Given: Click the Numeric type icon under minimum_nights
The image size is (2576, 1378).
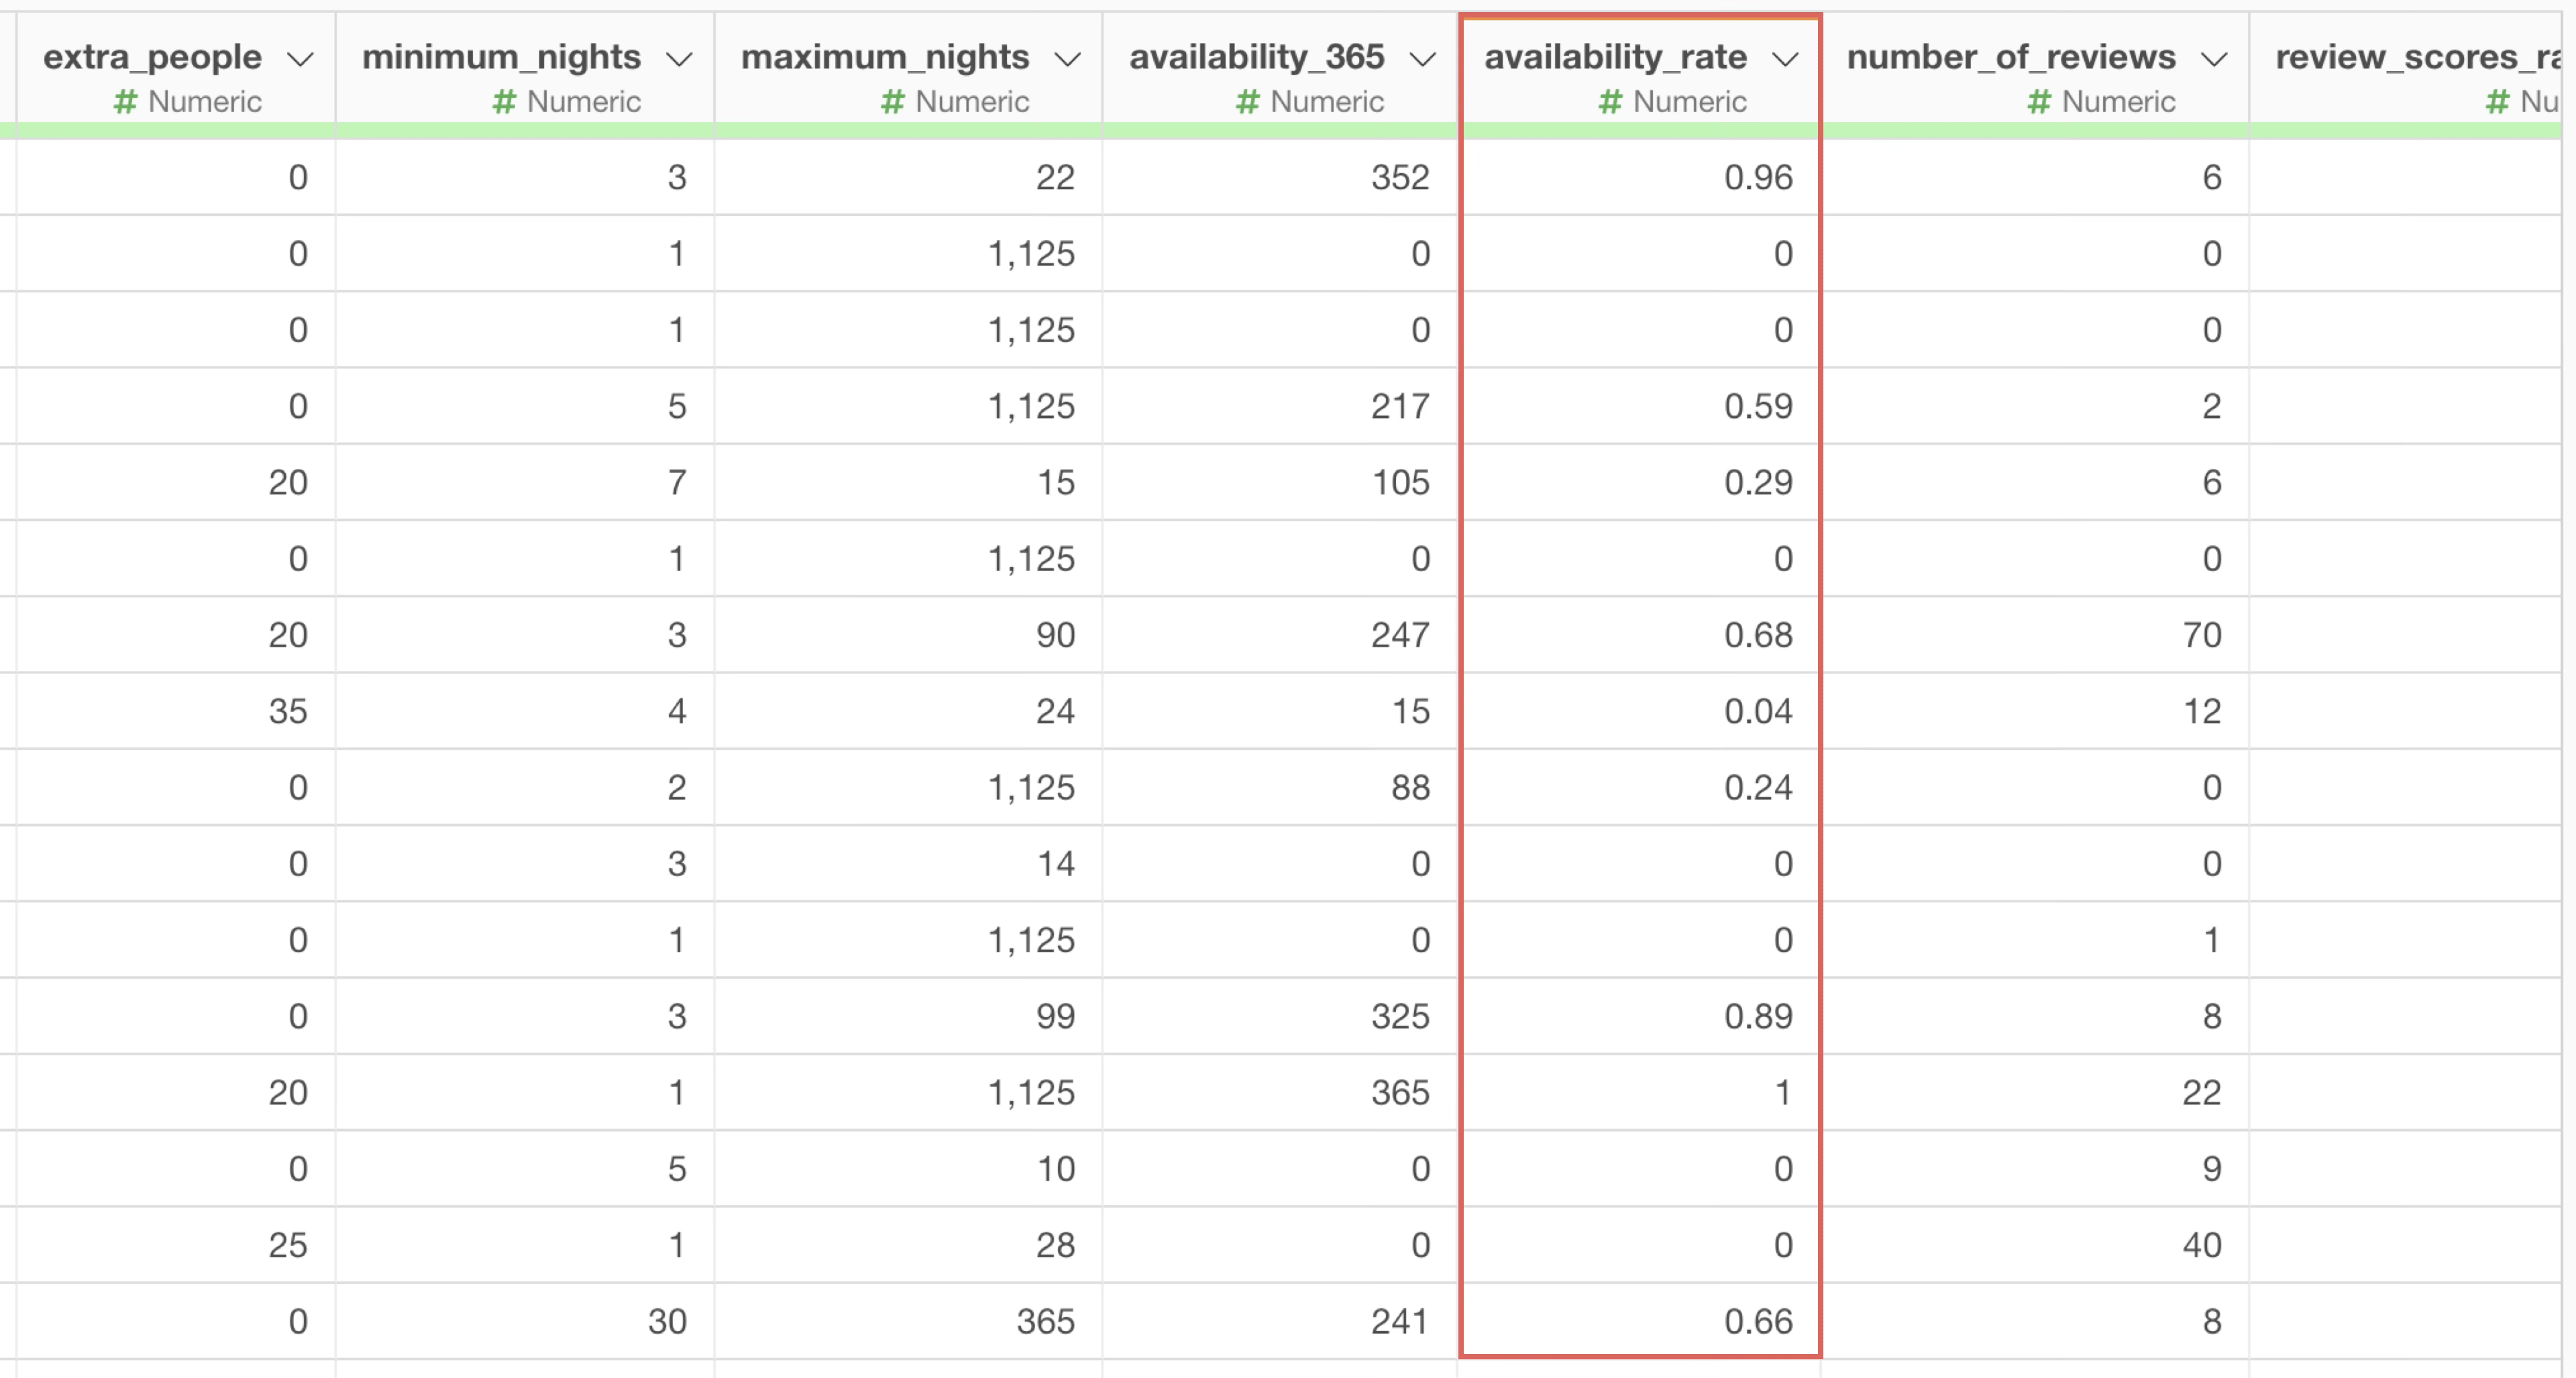Looking at the screenshot, I should click(504, 101).
